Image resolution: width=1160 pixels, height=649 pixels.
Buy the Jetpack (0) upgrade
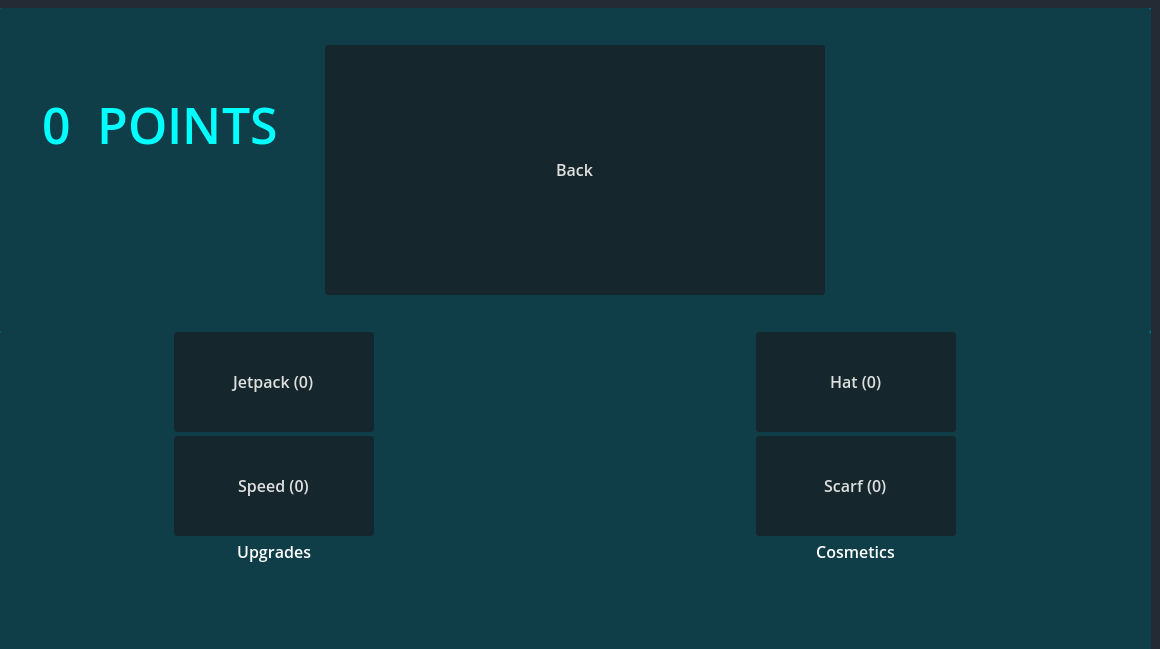click(274, 382)
